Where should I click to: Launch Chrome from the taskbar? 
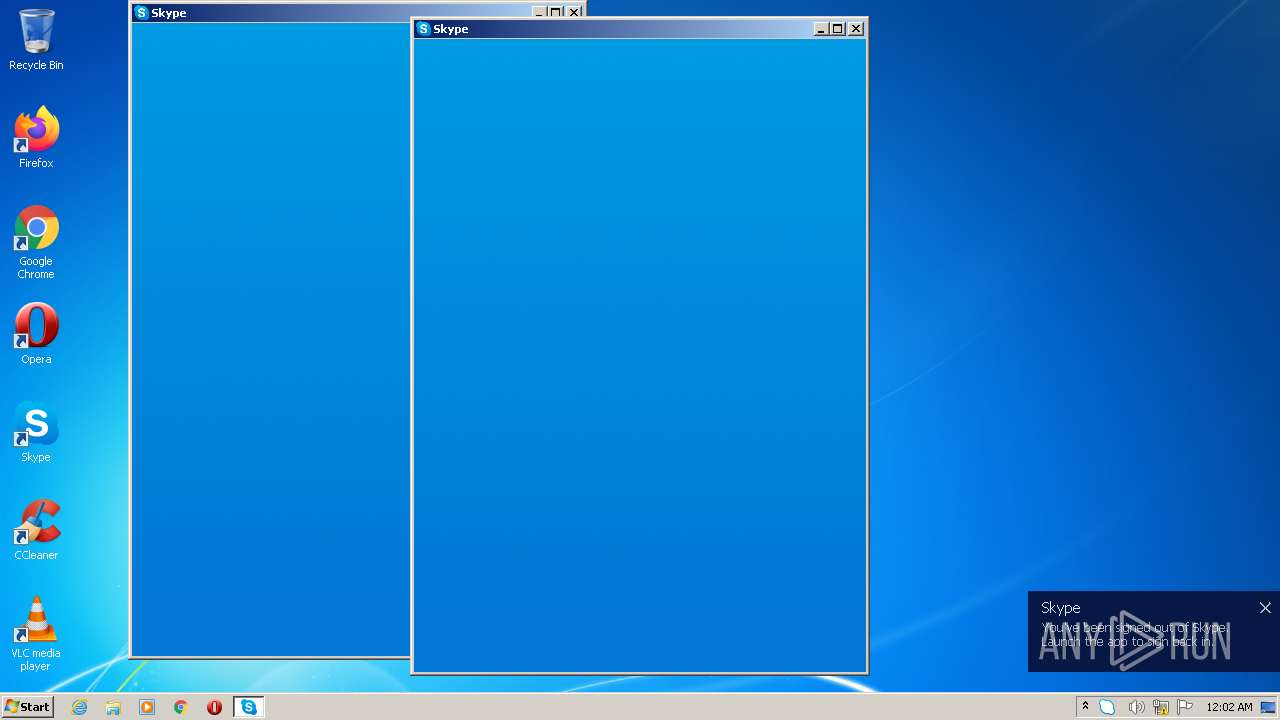coord(181,707)
